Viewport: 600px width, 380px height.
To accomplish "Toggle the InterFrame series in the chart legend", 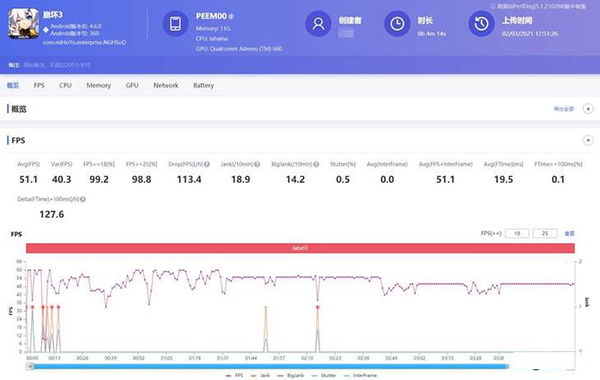I will tap(360, 375).
